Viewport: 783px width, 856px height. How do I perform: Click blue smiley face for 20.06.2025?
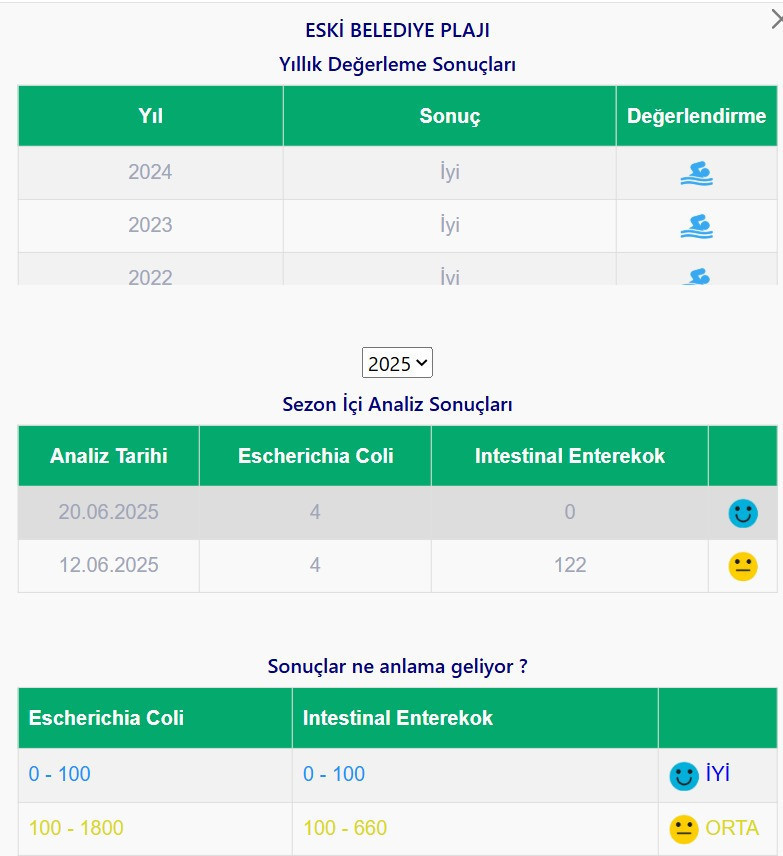point(742,514)
